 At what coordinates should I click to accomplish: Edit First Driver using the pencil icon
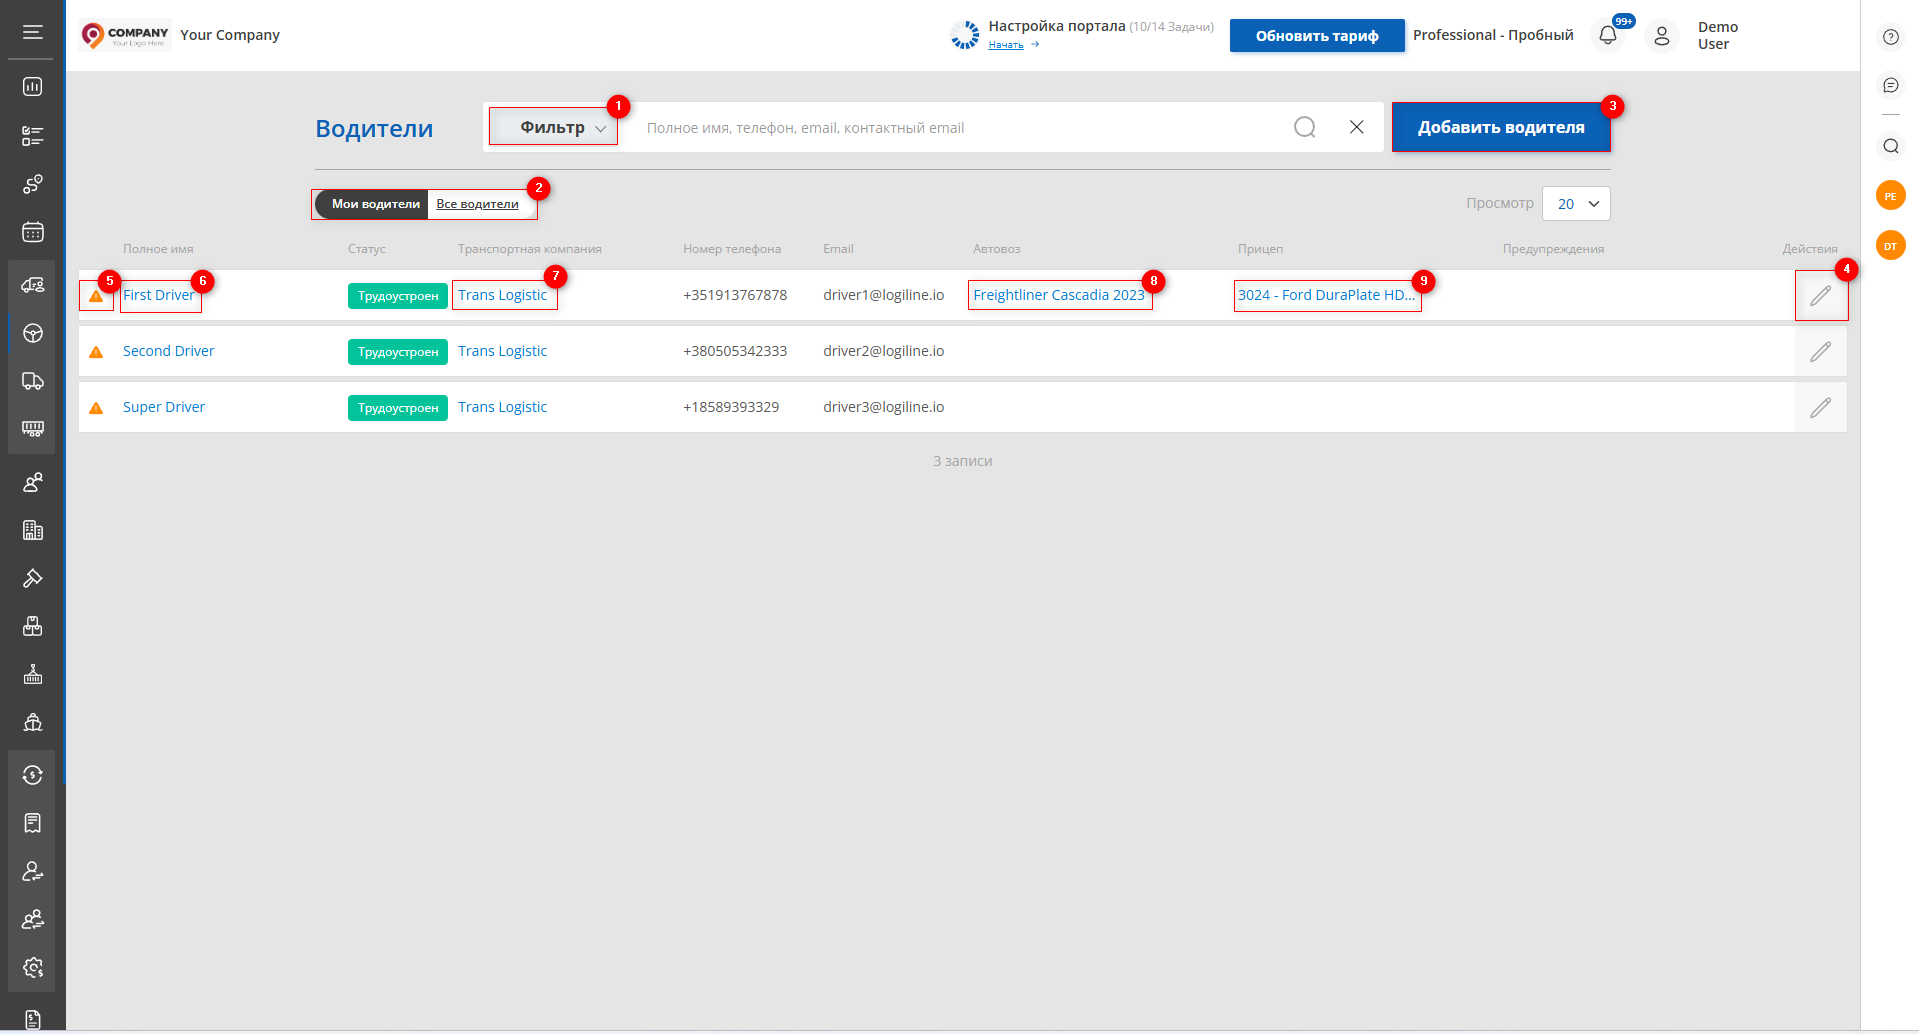tap(1820, 295)
